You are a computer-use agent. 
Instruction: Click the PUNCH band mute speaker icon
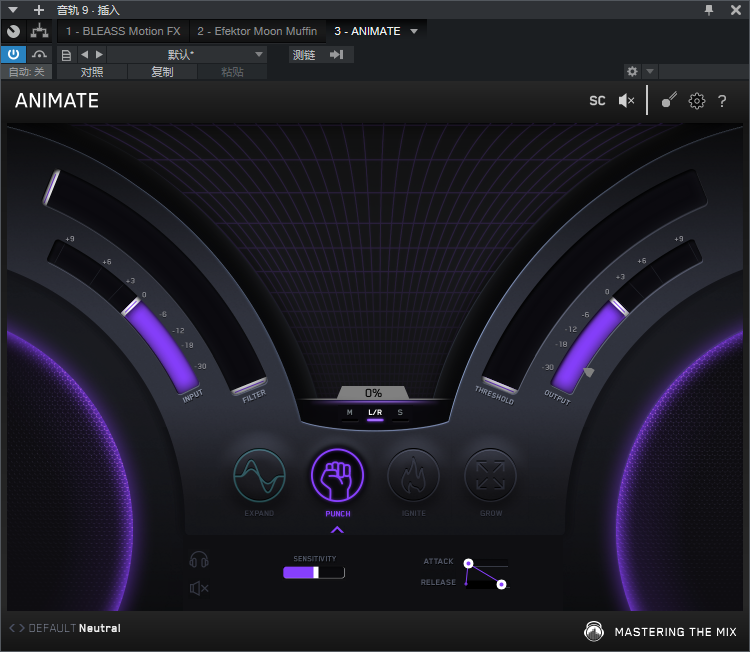click(199, 588)
